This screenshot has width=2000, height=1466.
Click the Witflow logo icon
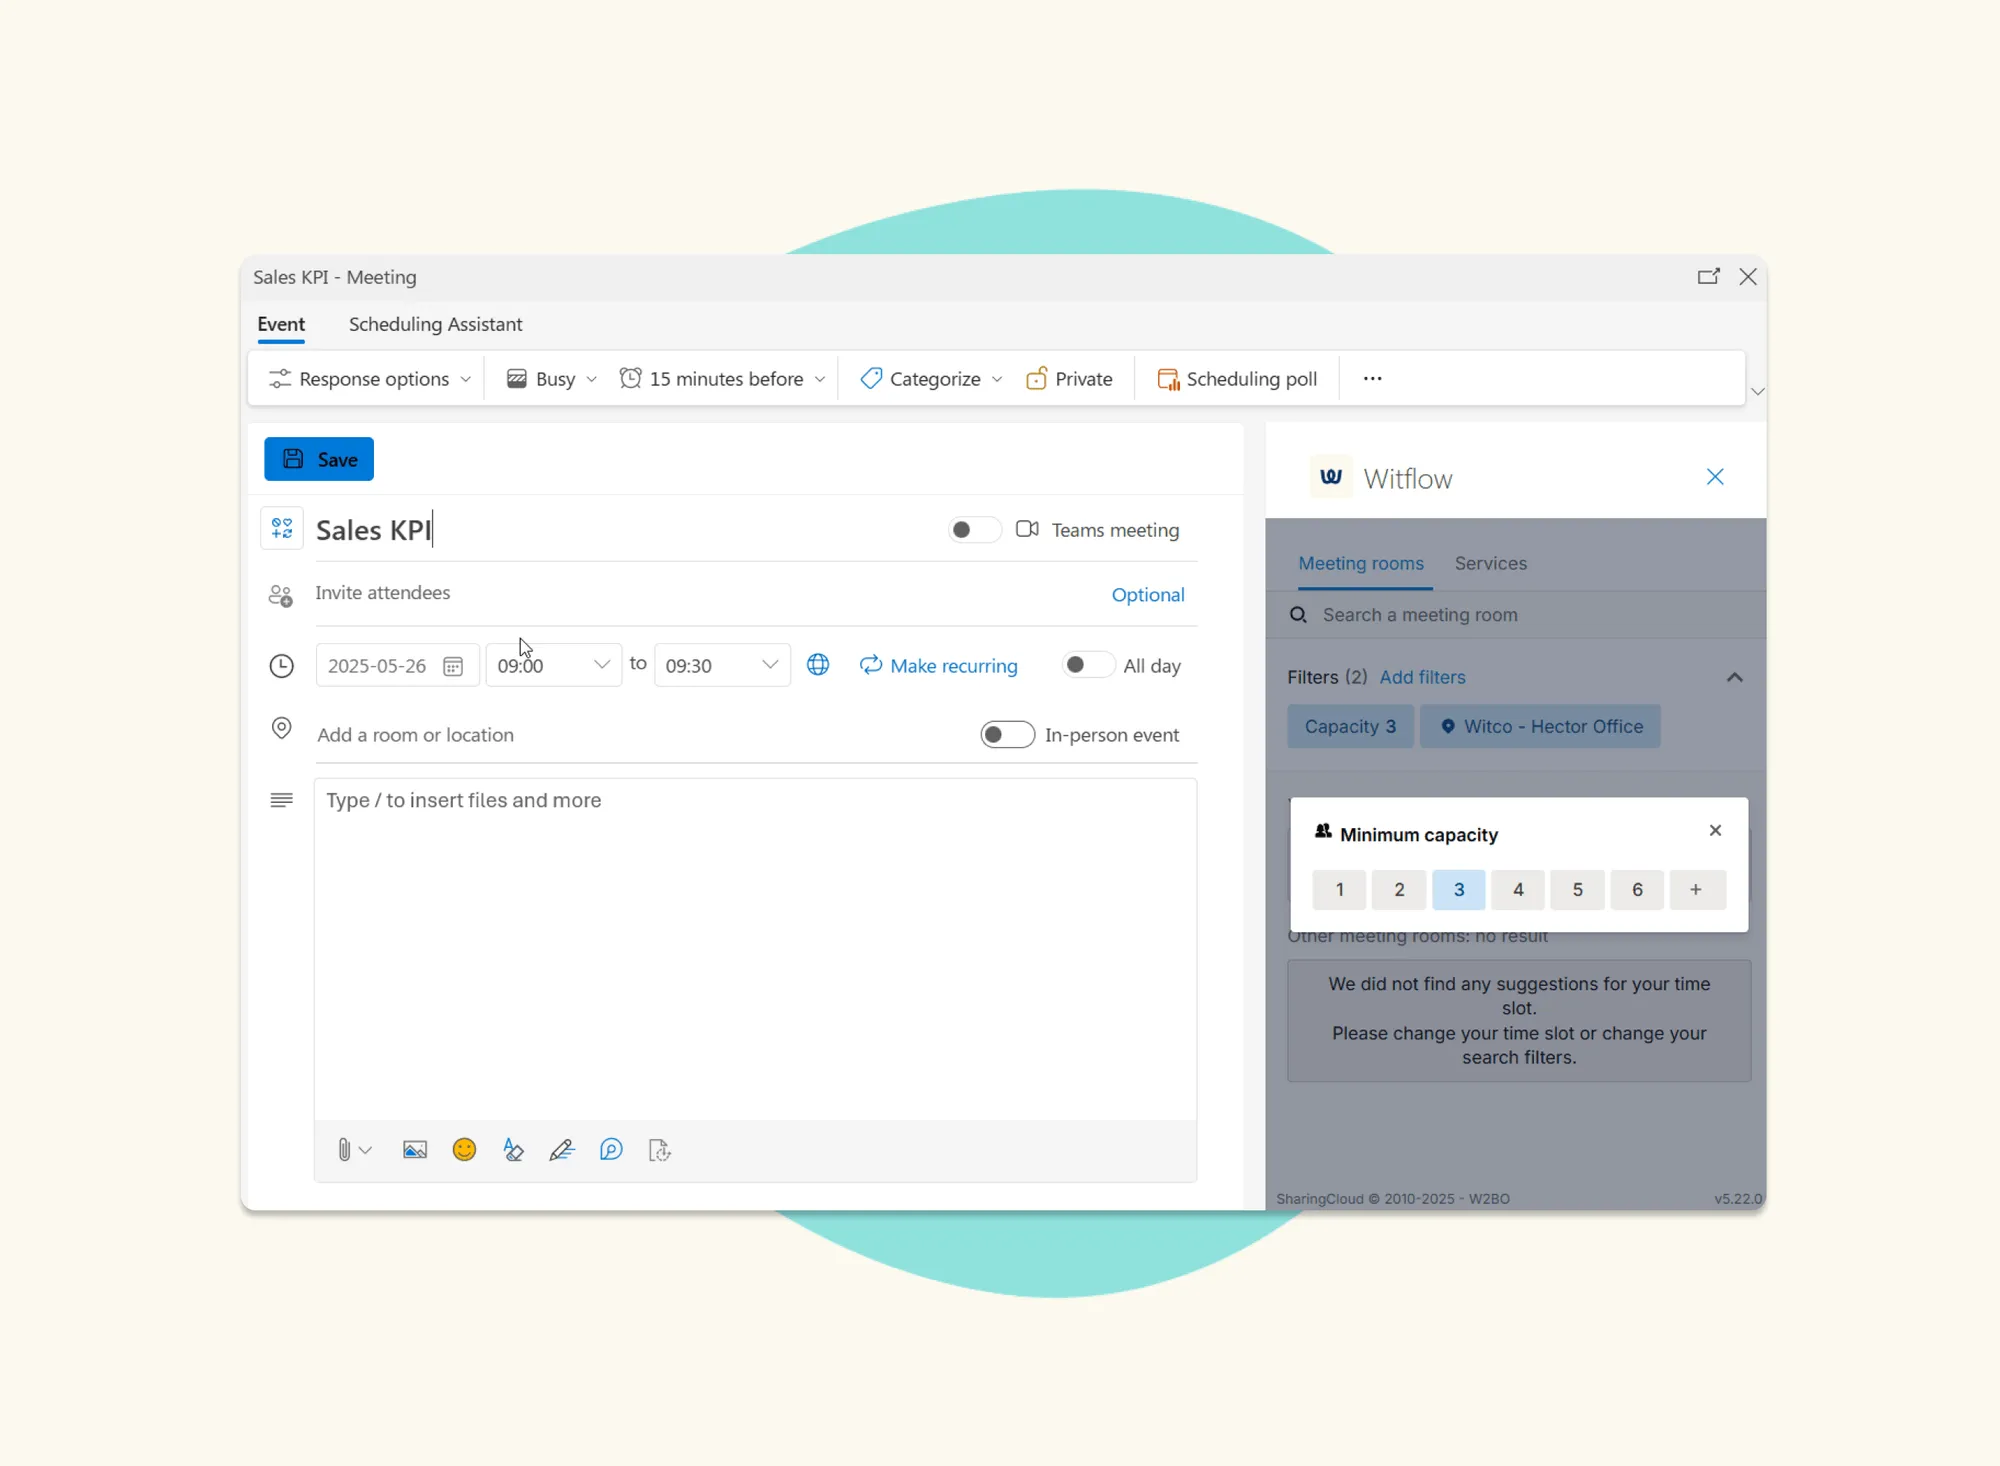(x=1331, y=477)
